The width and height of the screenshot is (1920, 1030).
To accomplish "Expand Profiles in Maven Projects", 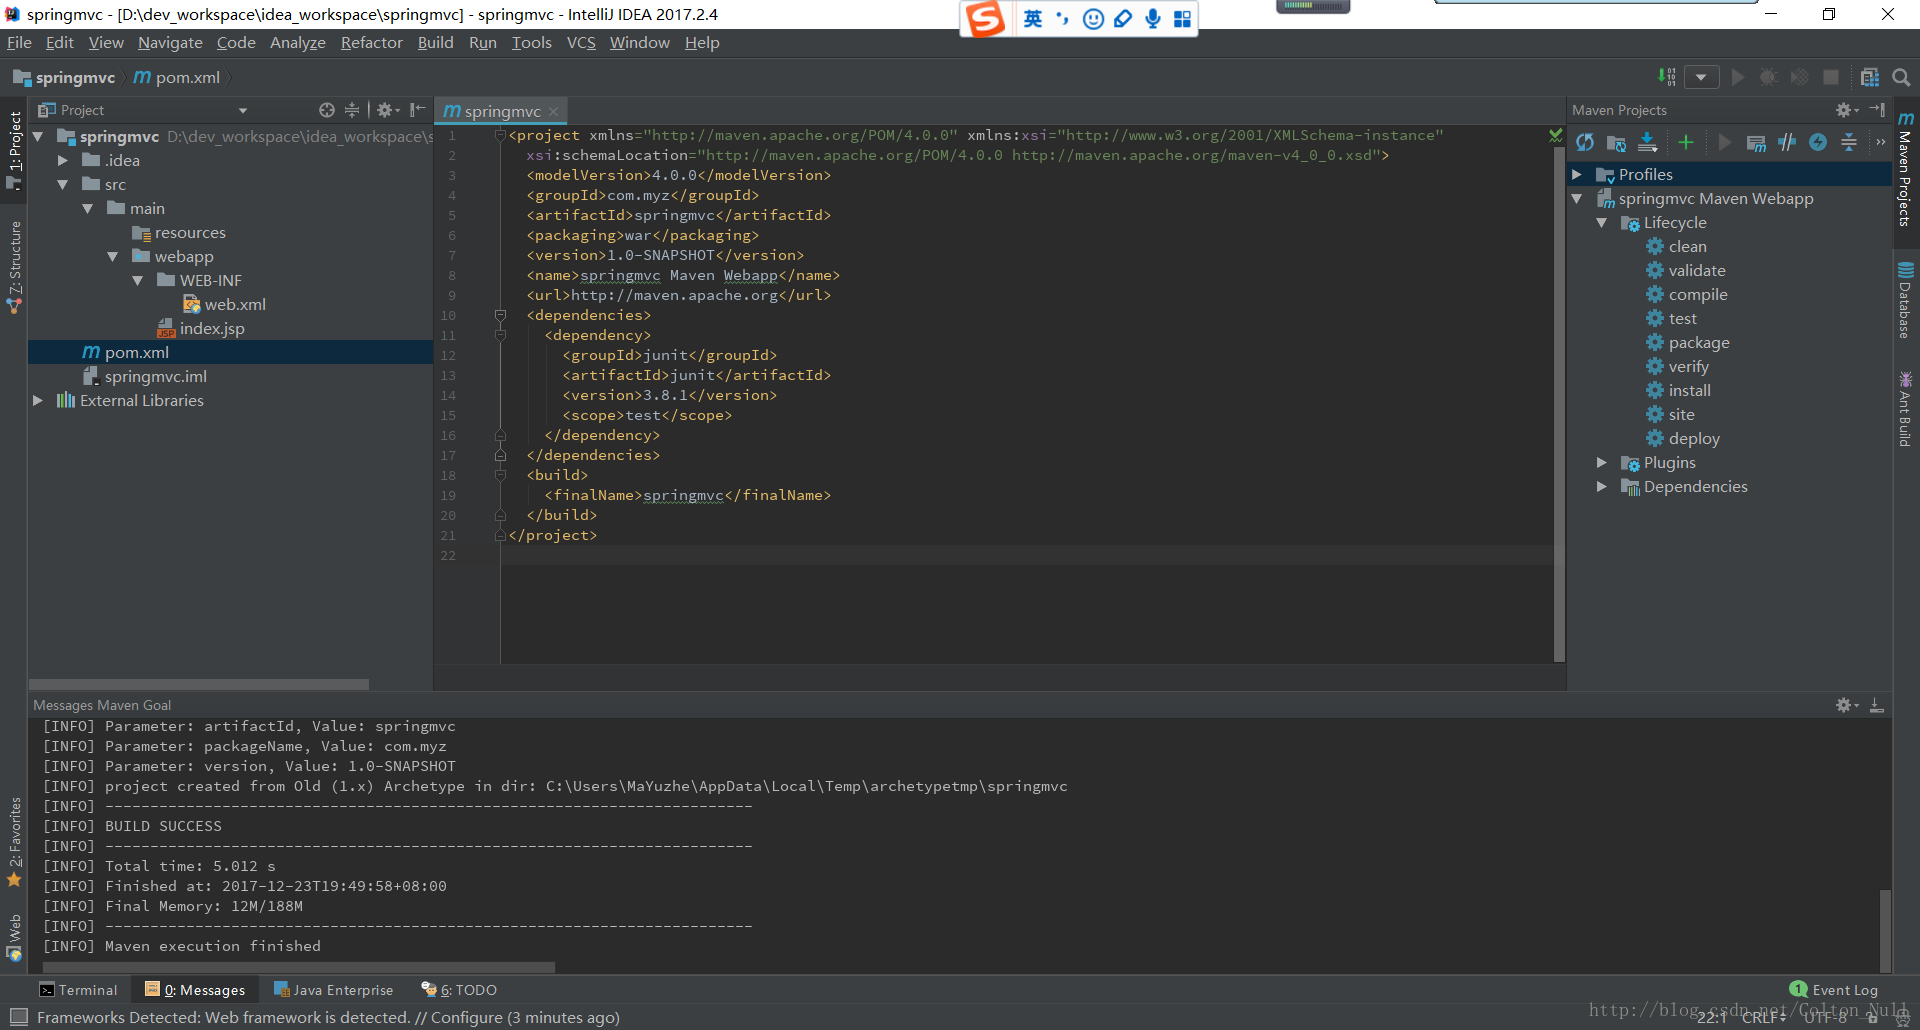I will (1578, 174).
